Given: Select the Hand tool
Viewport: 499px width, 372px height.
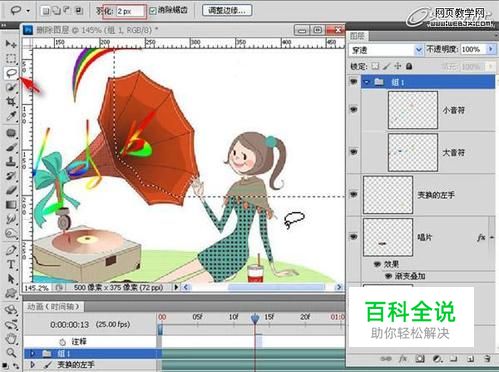Looking at the screenshot, I should click(11, 339).
